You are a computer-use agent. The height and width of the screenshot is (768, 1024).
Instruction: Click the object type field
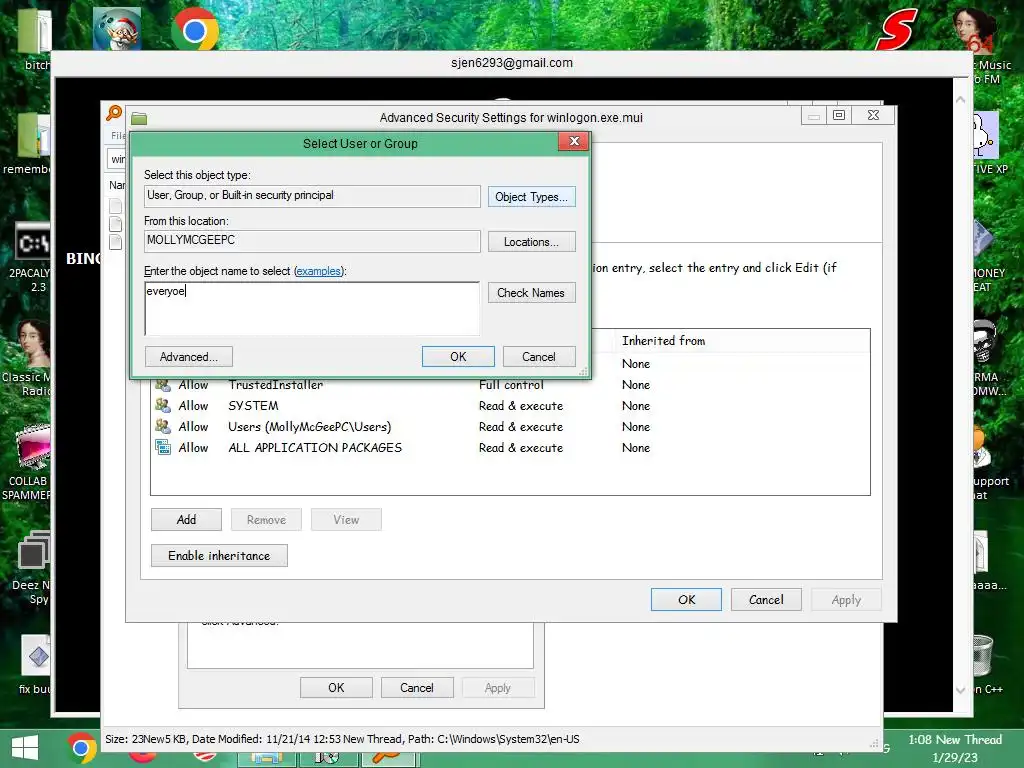click(x=312, y=196)
